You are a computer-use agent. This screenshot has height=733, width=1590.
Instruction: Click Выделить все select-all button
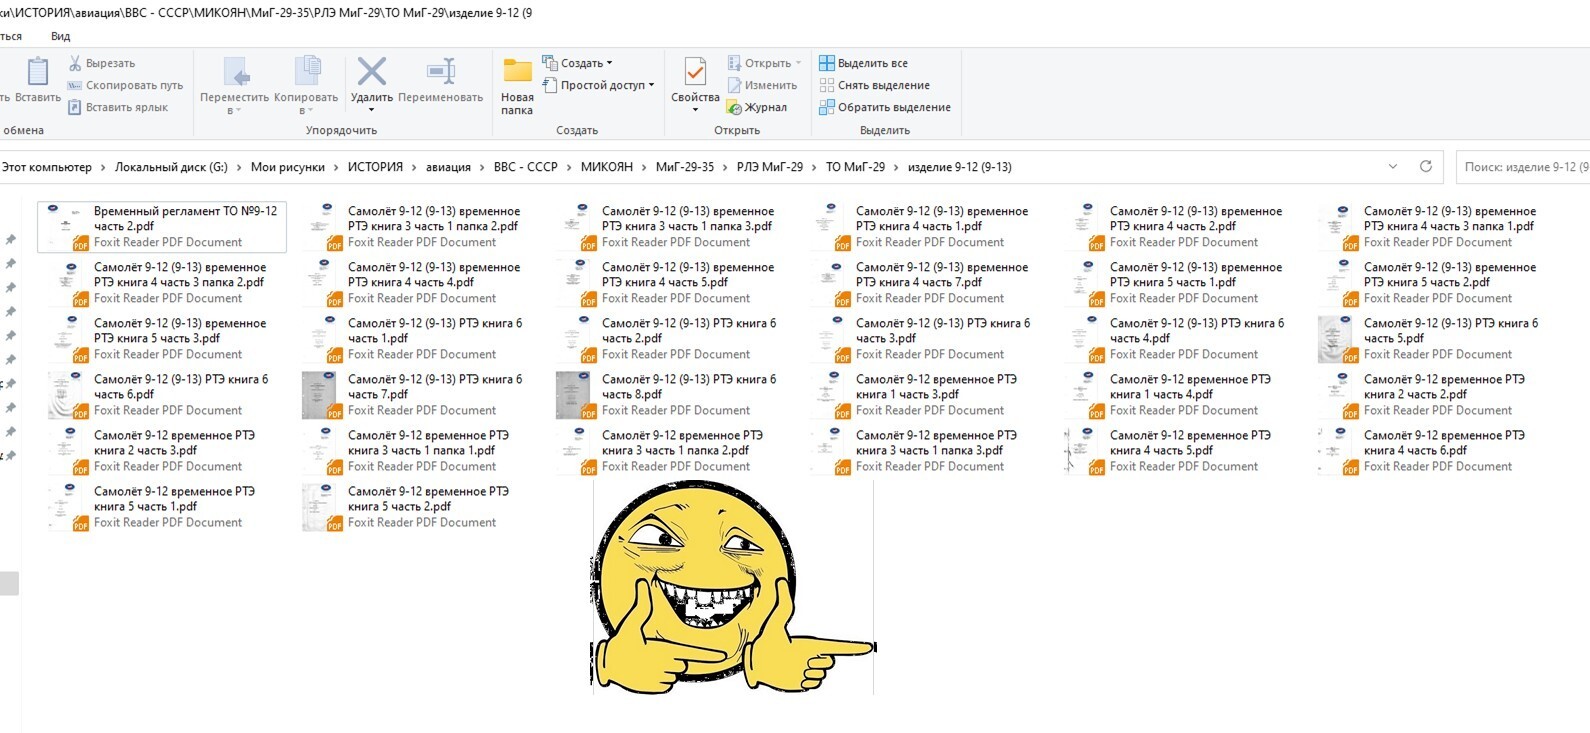pos(863,63)
